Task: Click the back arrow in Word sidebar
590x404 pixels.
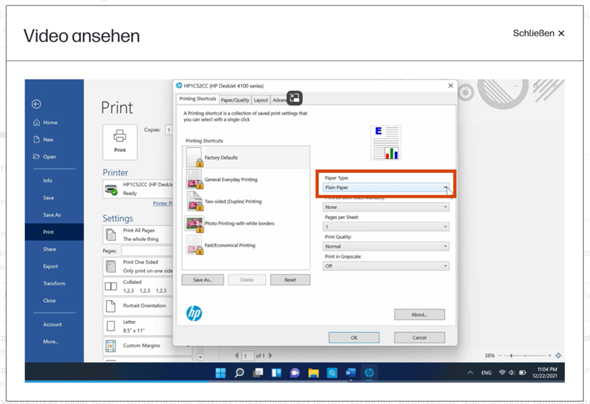Action: coord(36,104)
